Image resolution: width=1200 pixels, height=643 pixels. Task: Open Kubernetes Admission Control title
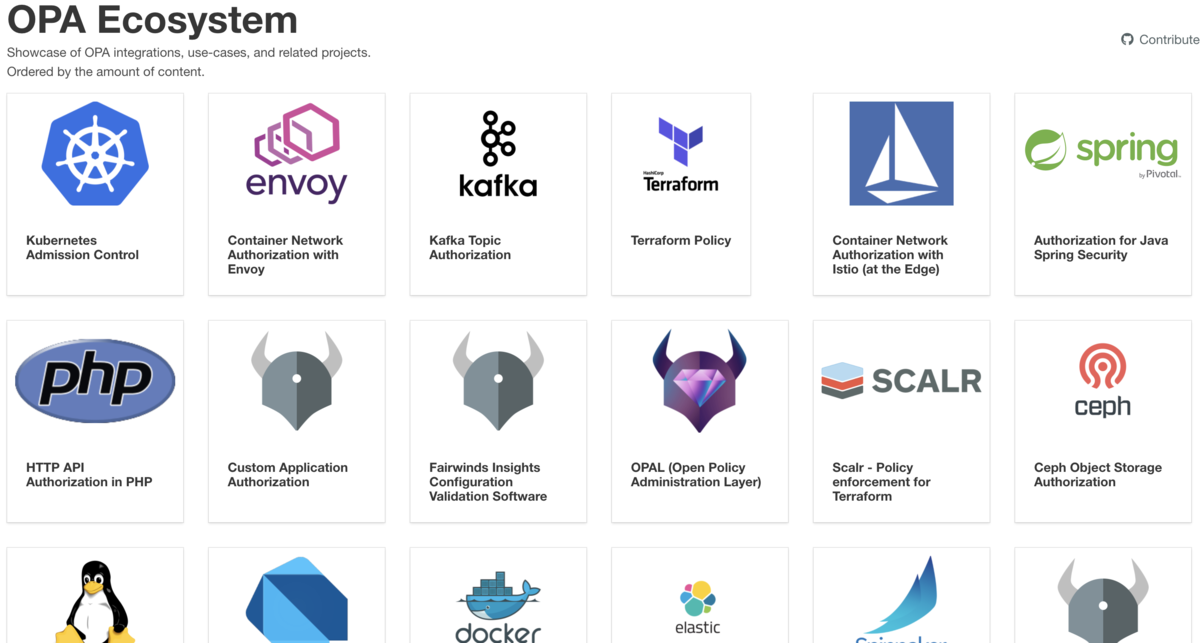pyautogui.click(x=82, y=248)
